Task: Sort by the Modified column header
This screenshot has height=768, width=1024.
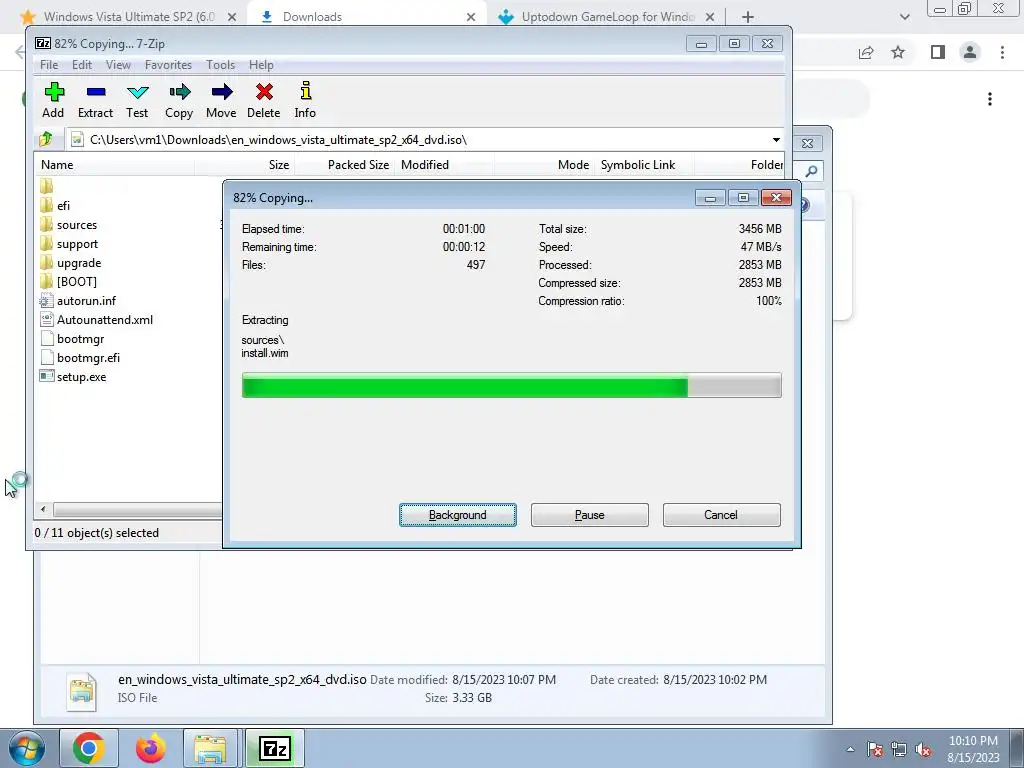Action: (x=445, y=165)
